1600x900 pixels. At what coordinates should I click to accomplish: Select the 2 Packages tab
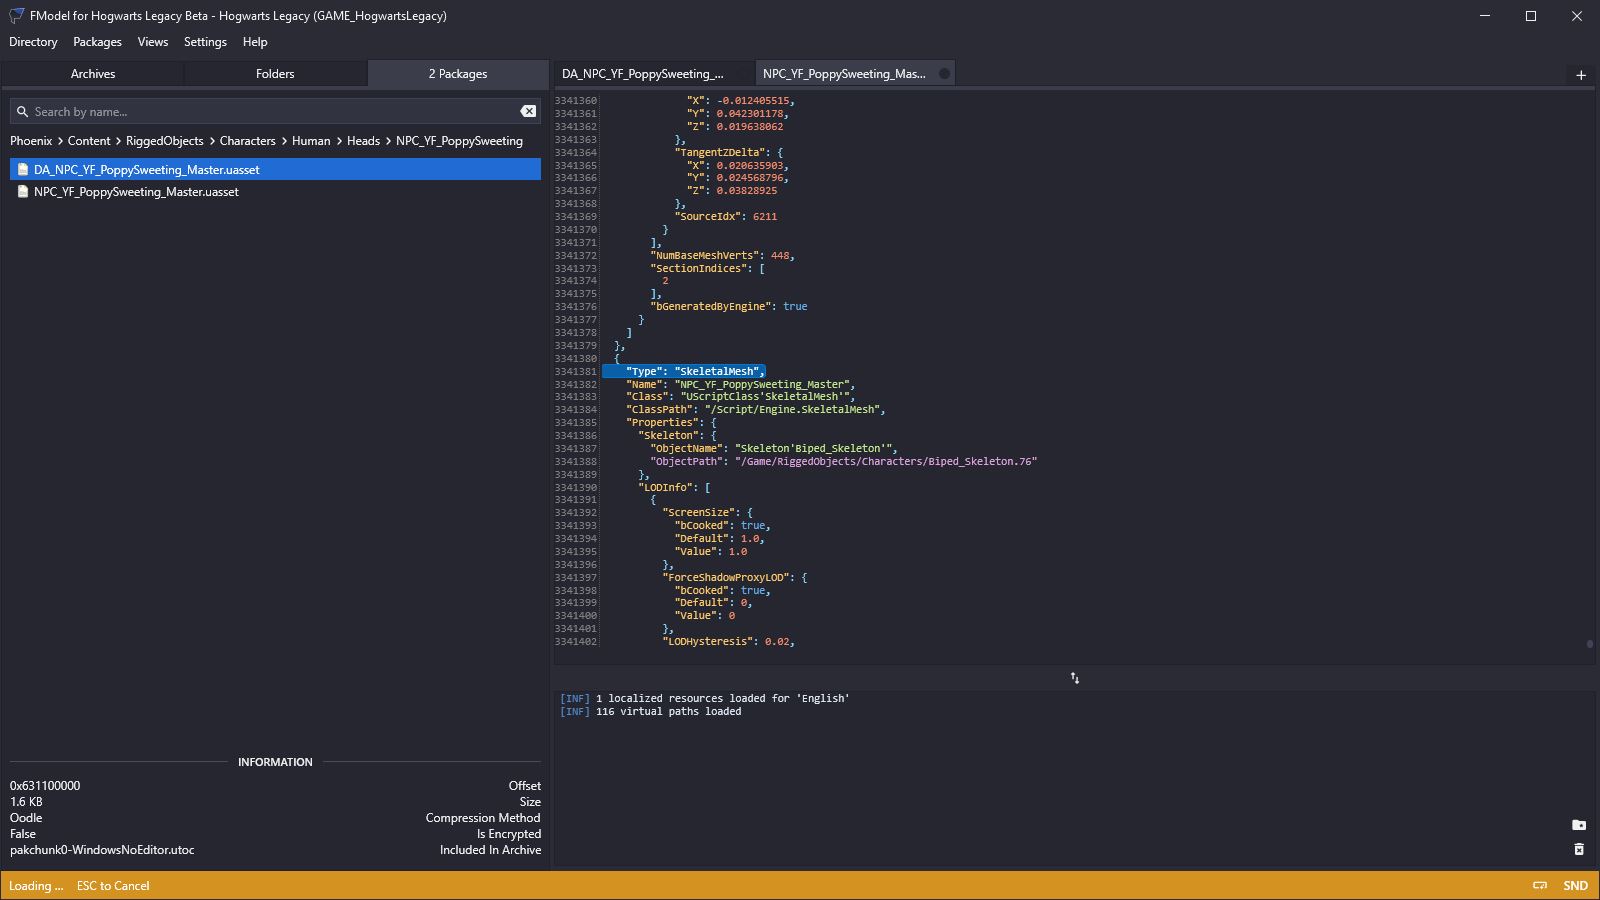458,74
